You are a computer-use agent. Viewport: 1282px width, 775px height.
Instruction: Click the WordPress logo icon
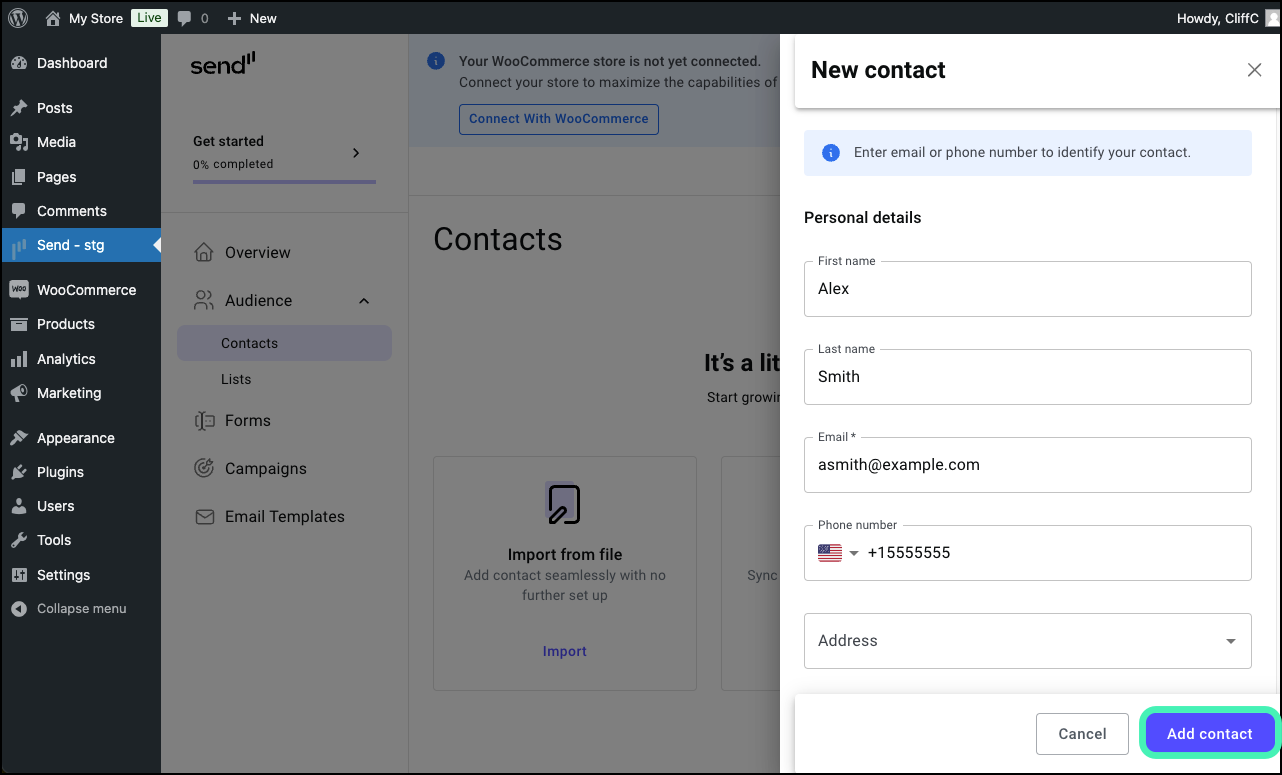19,18
